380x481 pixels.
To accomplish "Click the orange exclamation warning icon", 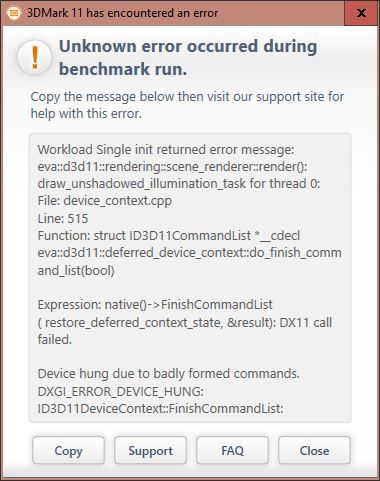I will click(x=35, y=58).
